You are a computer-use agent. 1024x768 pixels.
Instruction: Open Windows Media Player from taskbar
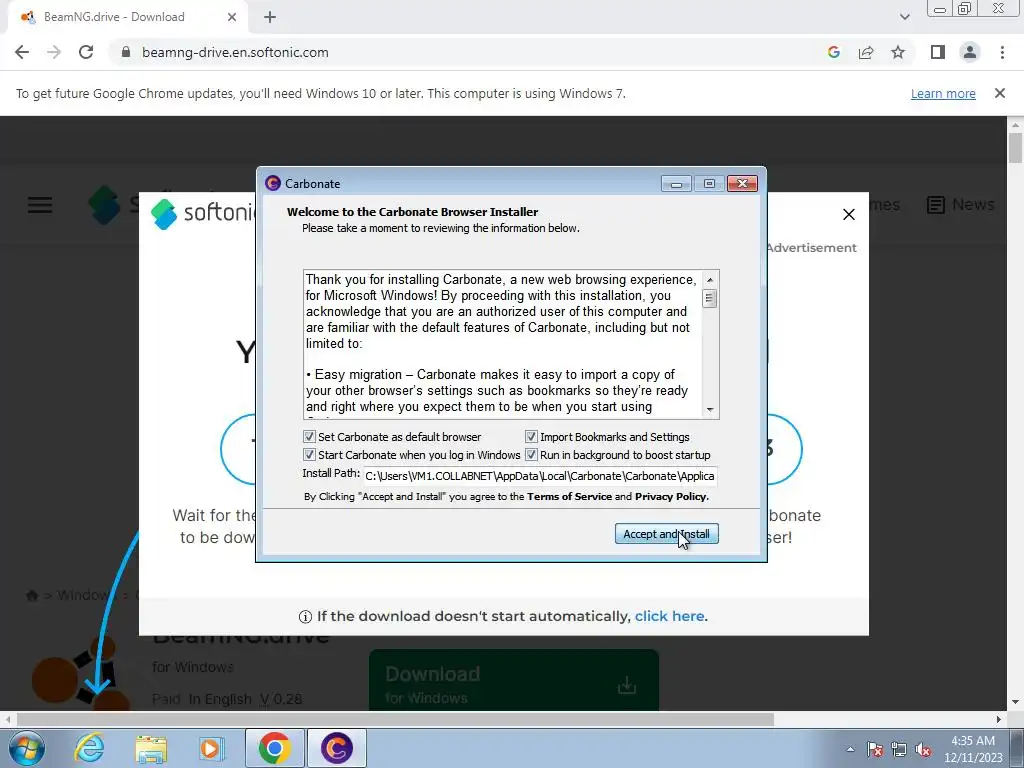point(211,748)
